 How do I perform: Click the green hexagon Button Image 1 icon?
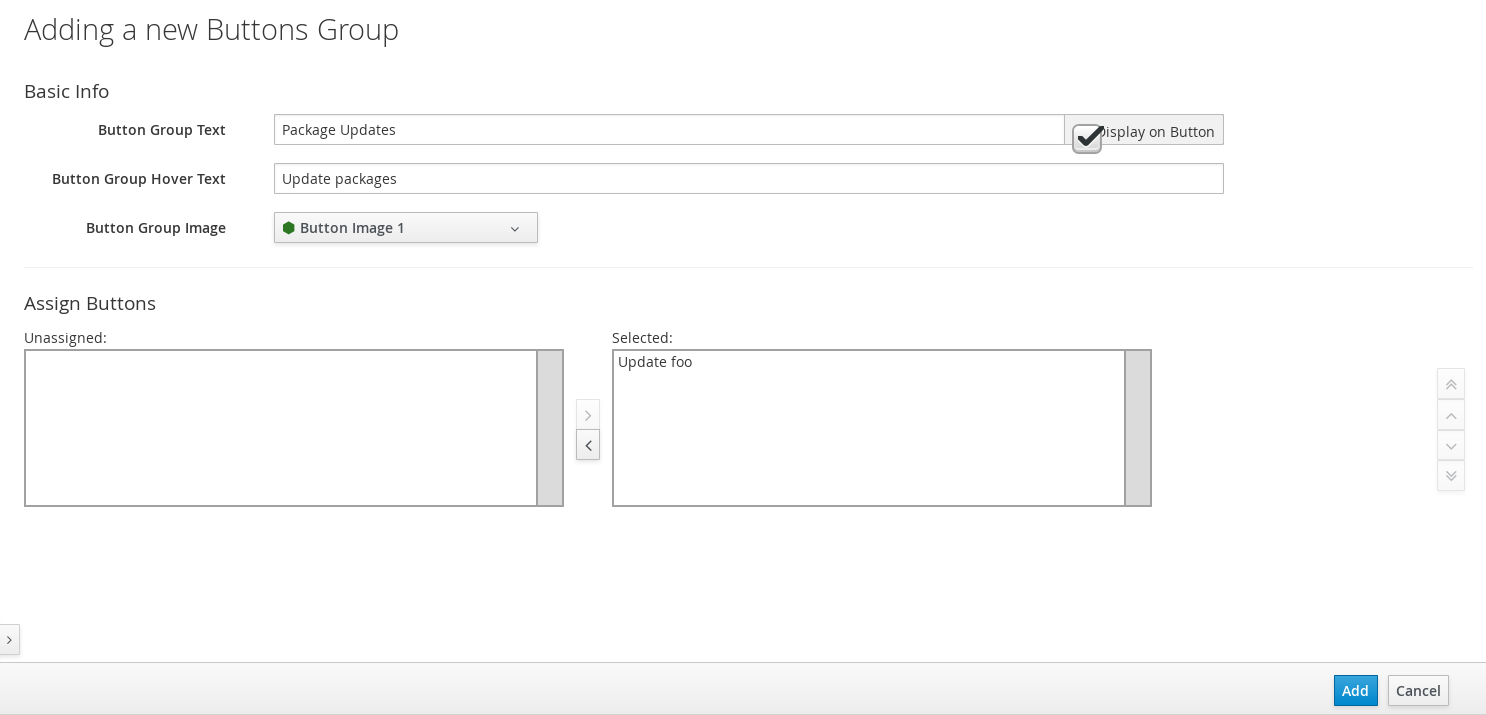(289, 228)
